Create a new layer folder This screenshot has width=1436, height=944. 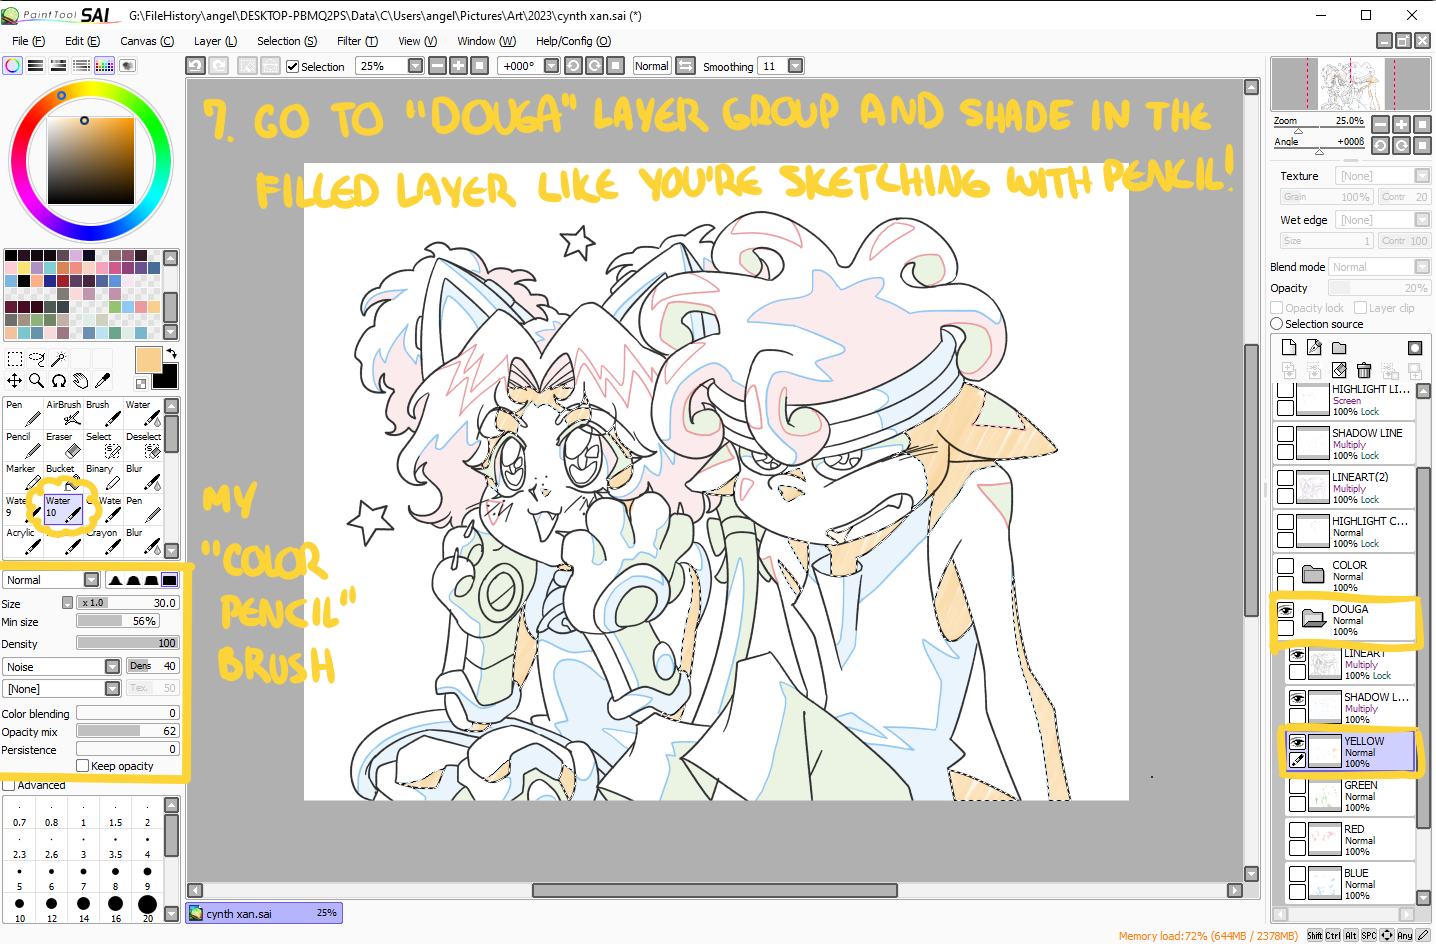[1339, 348]
